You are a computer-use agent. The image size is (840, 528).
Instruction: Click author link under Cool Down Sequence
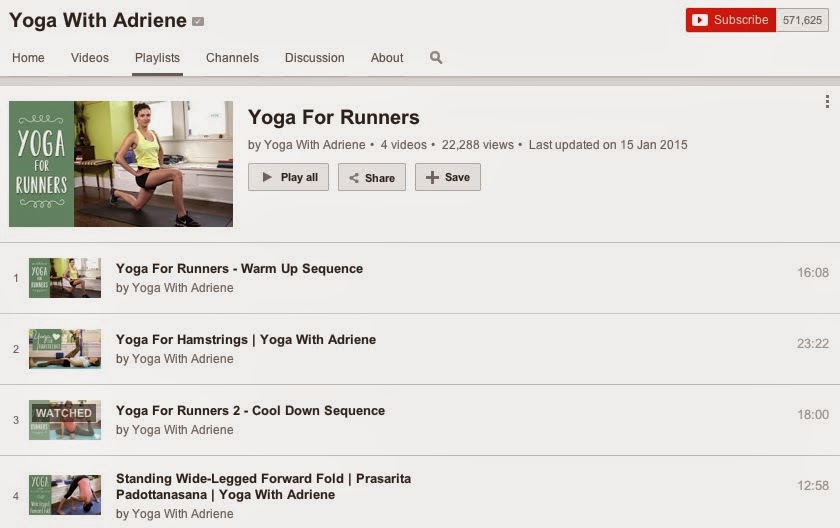(183, 429)
